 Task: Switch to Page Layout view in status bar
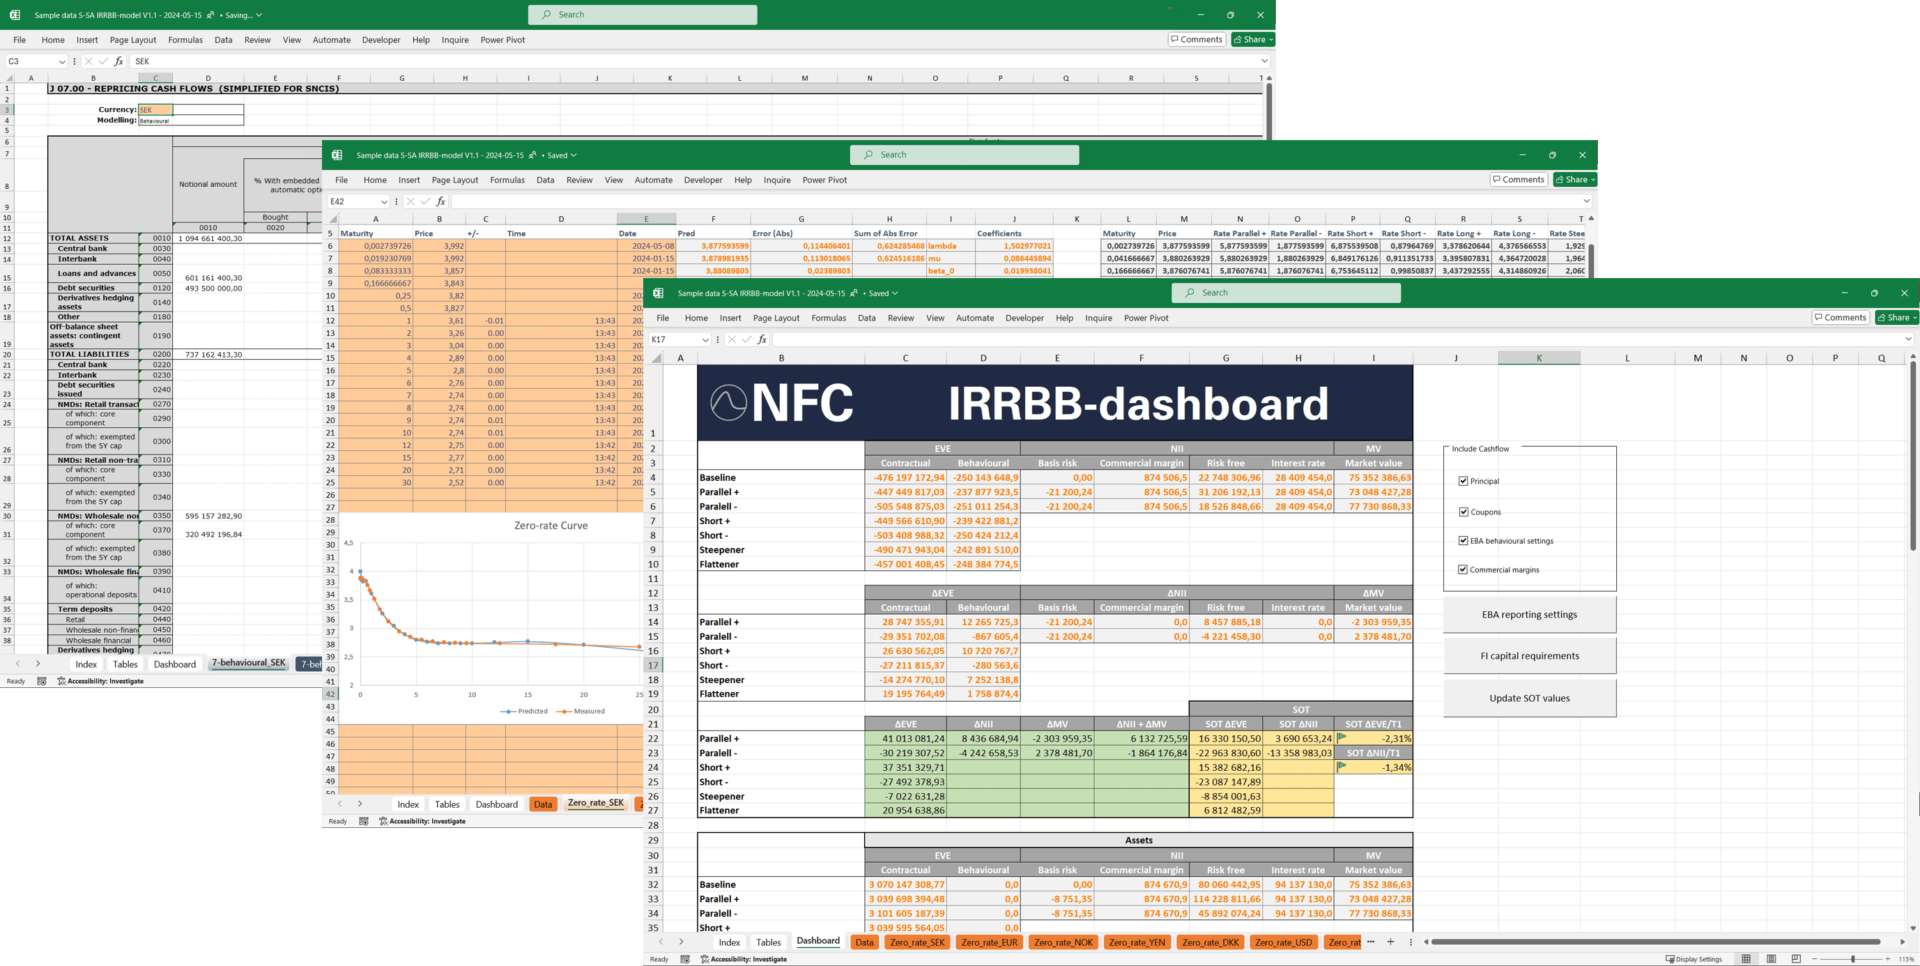(x=1769, y=958)
